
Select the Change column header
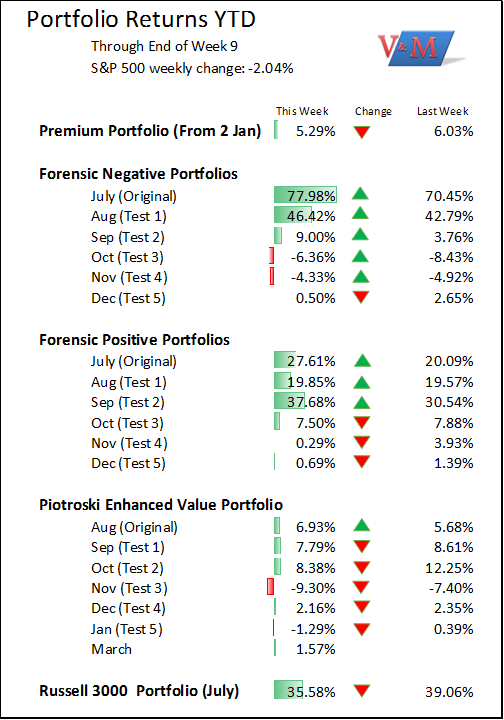(373, 111)
